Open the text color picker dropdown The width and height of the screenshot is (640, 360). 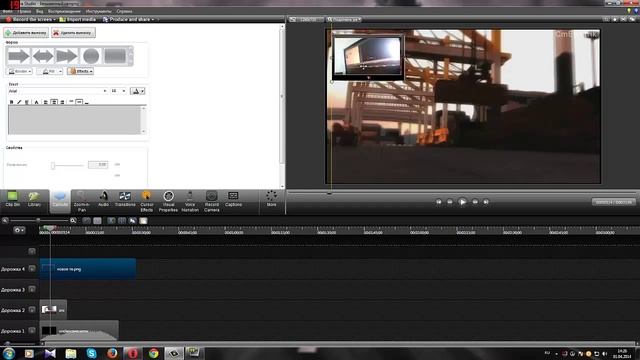point(138,91)
